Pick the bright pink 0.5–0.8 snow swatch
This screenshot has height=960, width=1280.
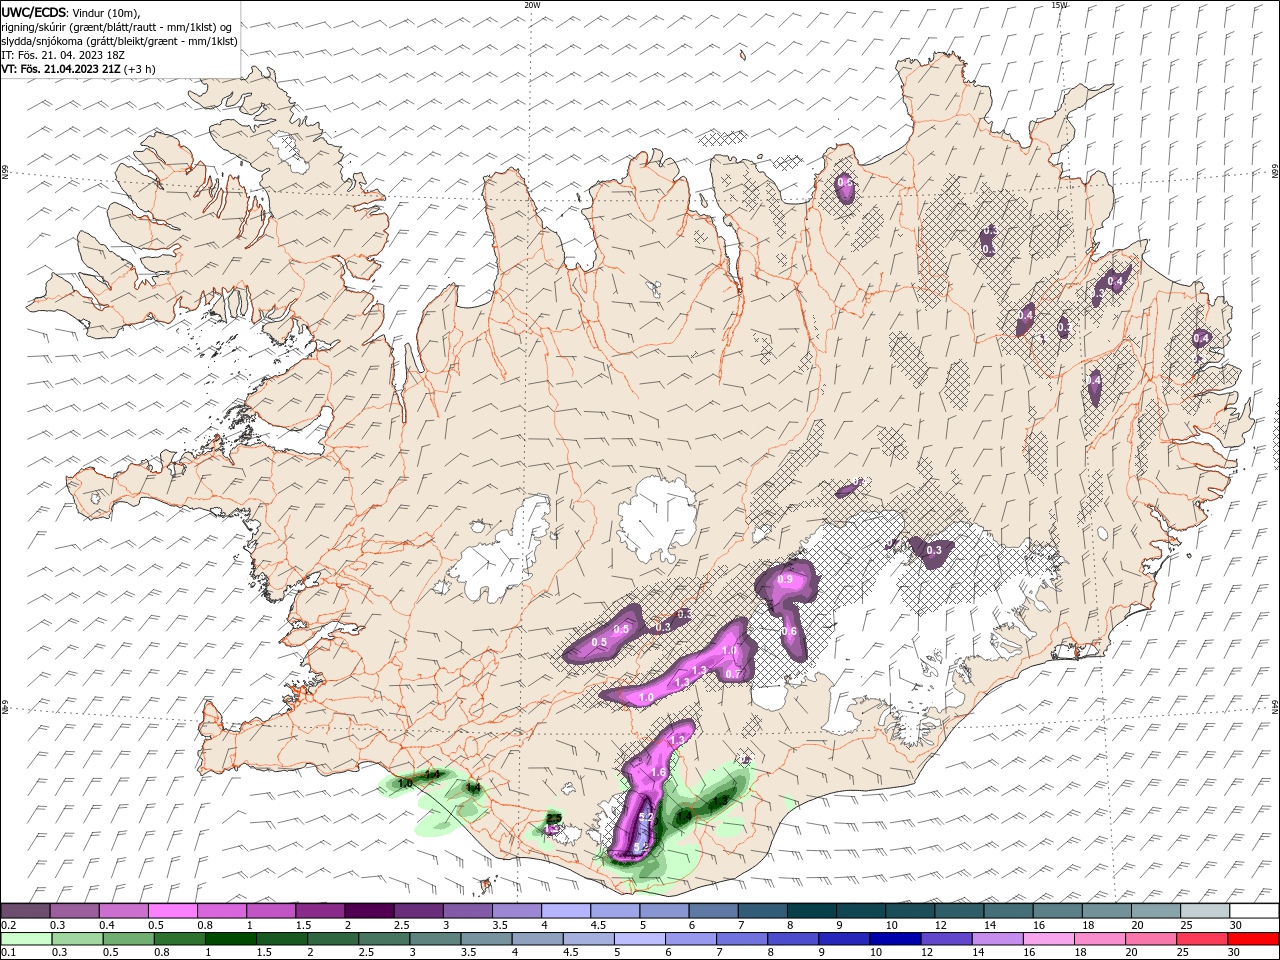175,911
